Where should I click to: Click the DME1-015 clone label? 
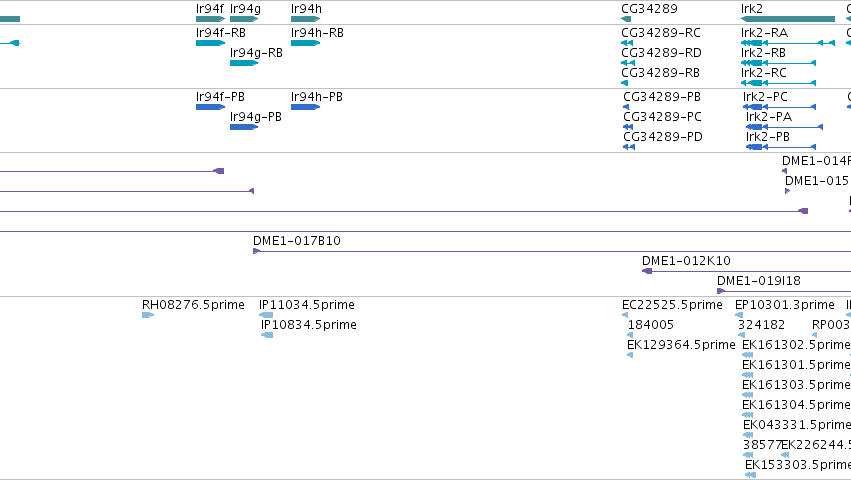coord(817,181)
